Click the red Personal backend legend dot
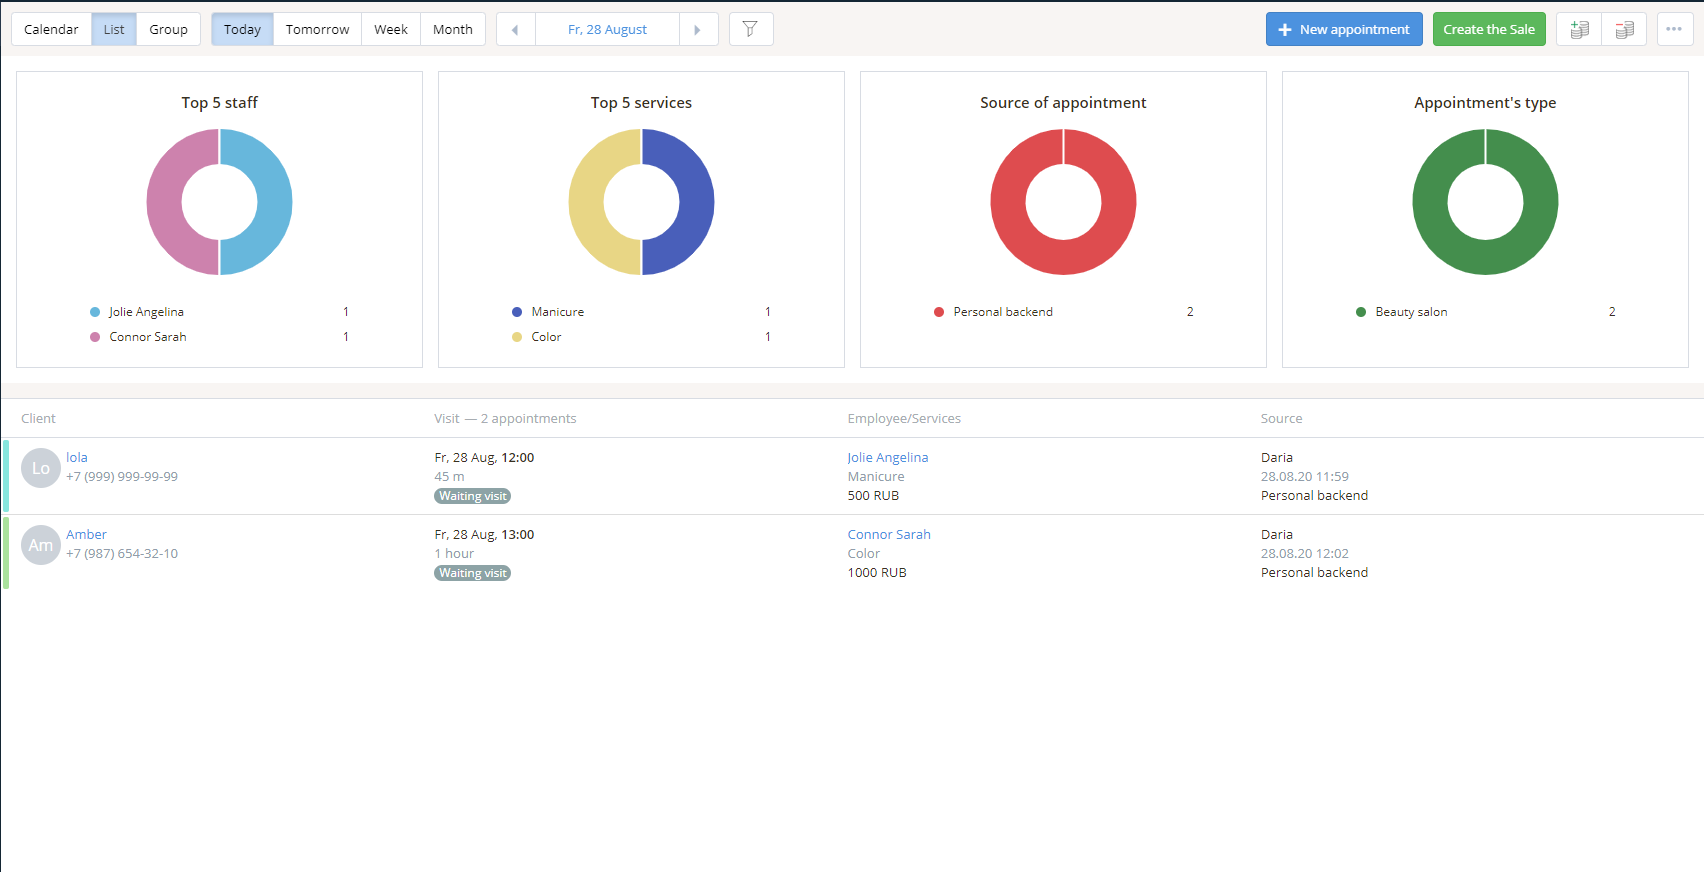Image resolution: width=1704 pixels, height=872 pixels. pyautogui.click(x=939, y=312)
